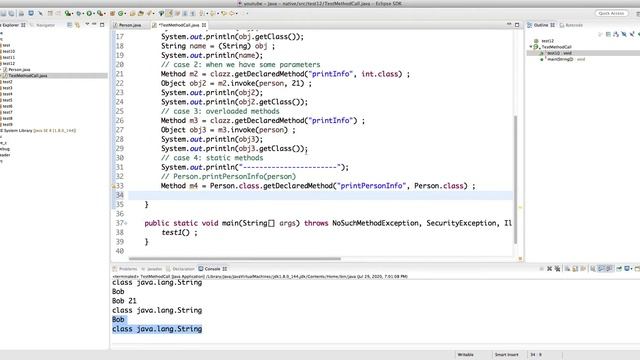The width and height of the screenshot is (640, 360).
Task: Toggle Show Console on Standard Out
Action: point(600,269)
